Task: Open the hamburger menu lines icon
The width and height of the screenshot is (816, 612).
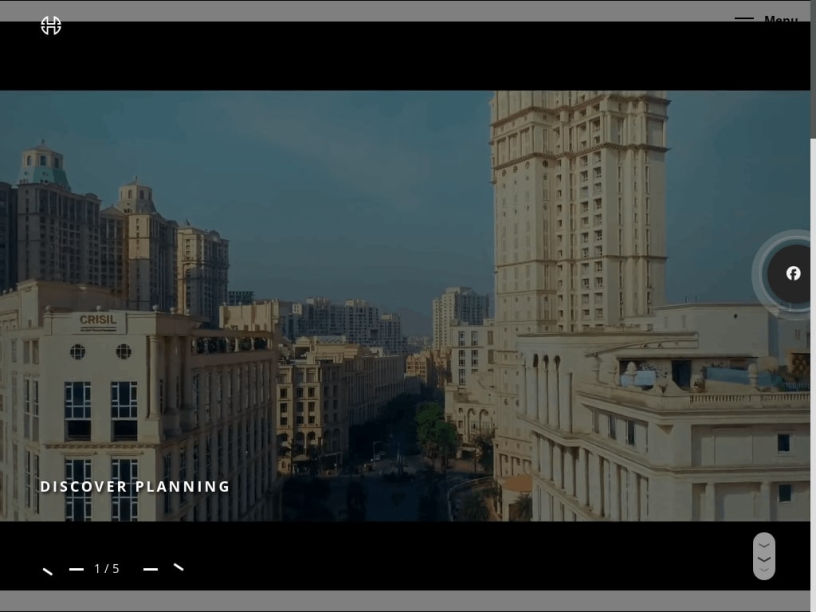Action: [744, 19]
